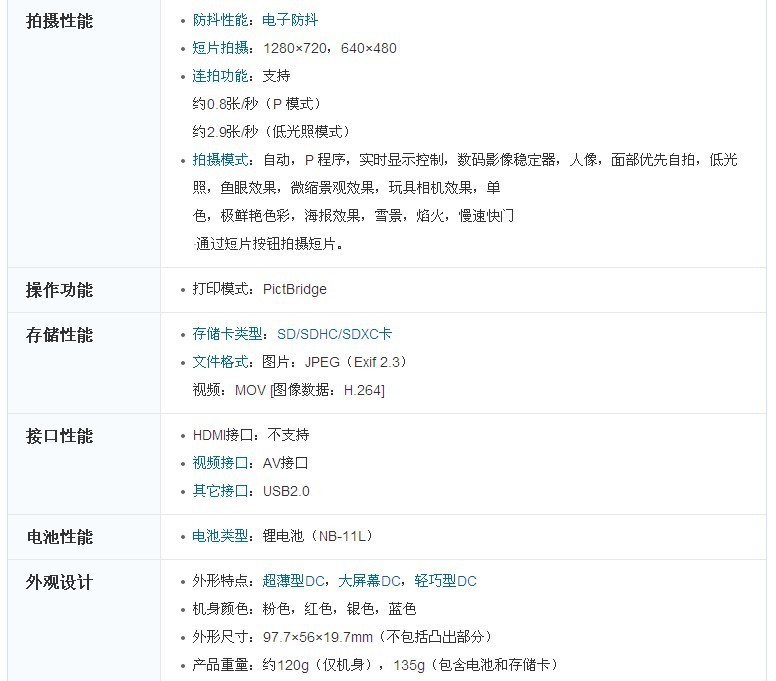Click the 轻巧型DC link
Viewport: 776px width, 681px height.
coord(445,581)
